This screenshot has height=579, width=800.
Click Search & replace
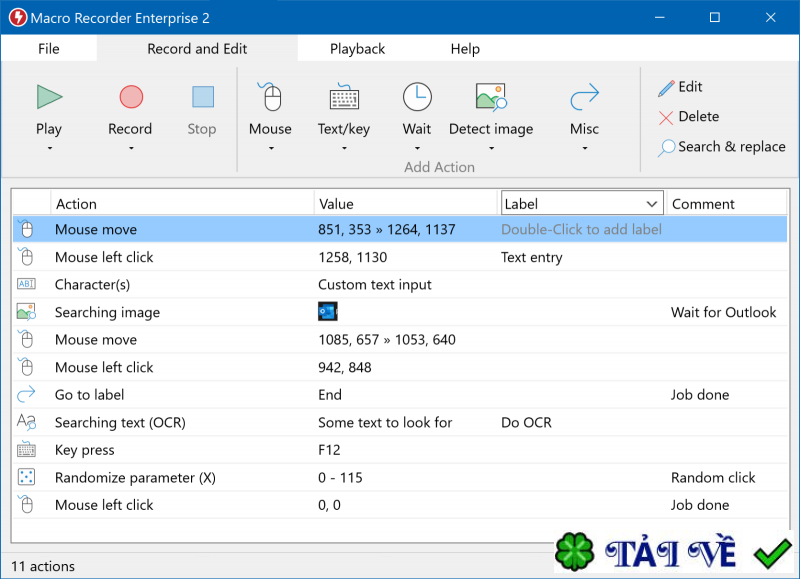721,147
